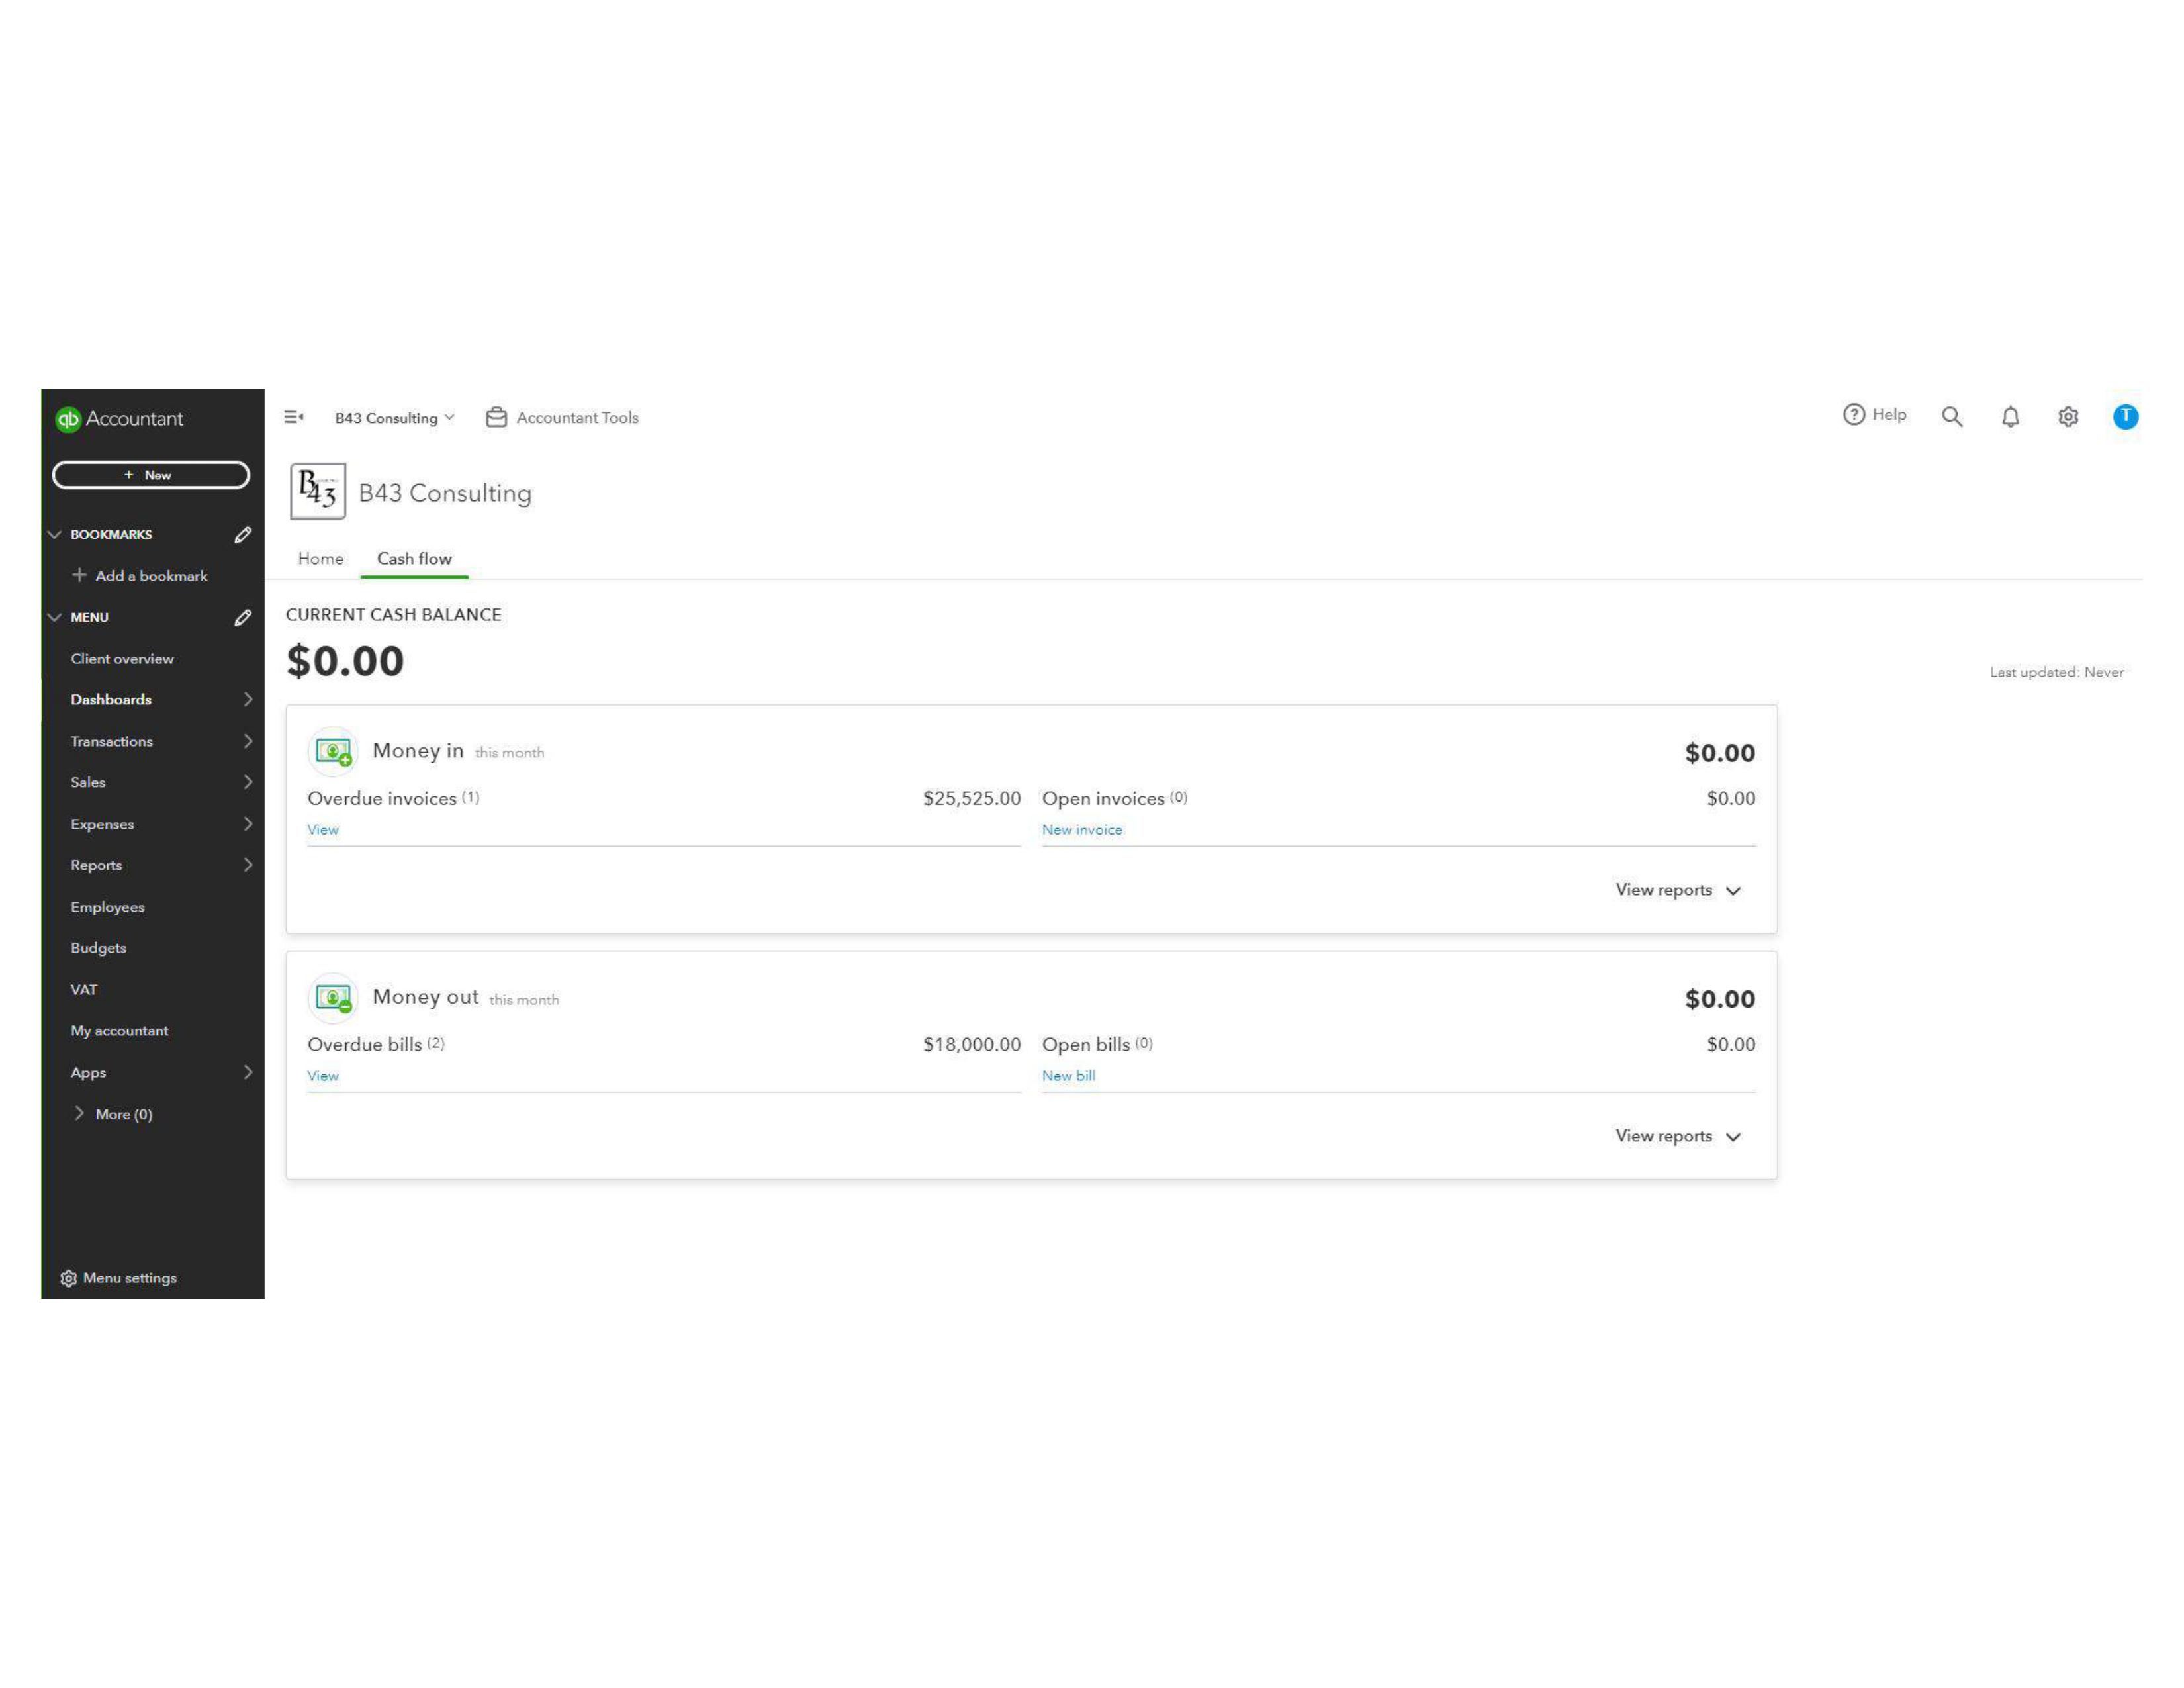Open the notifications bell icon
Screen dimensions: 2184x1688
tap(2010, 417)
